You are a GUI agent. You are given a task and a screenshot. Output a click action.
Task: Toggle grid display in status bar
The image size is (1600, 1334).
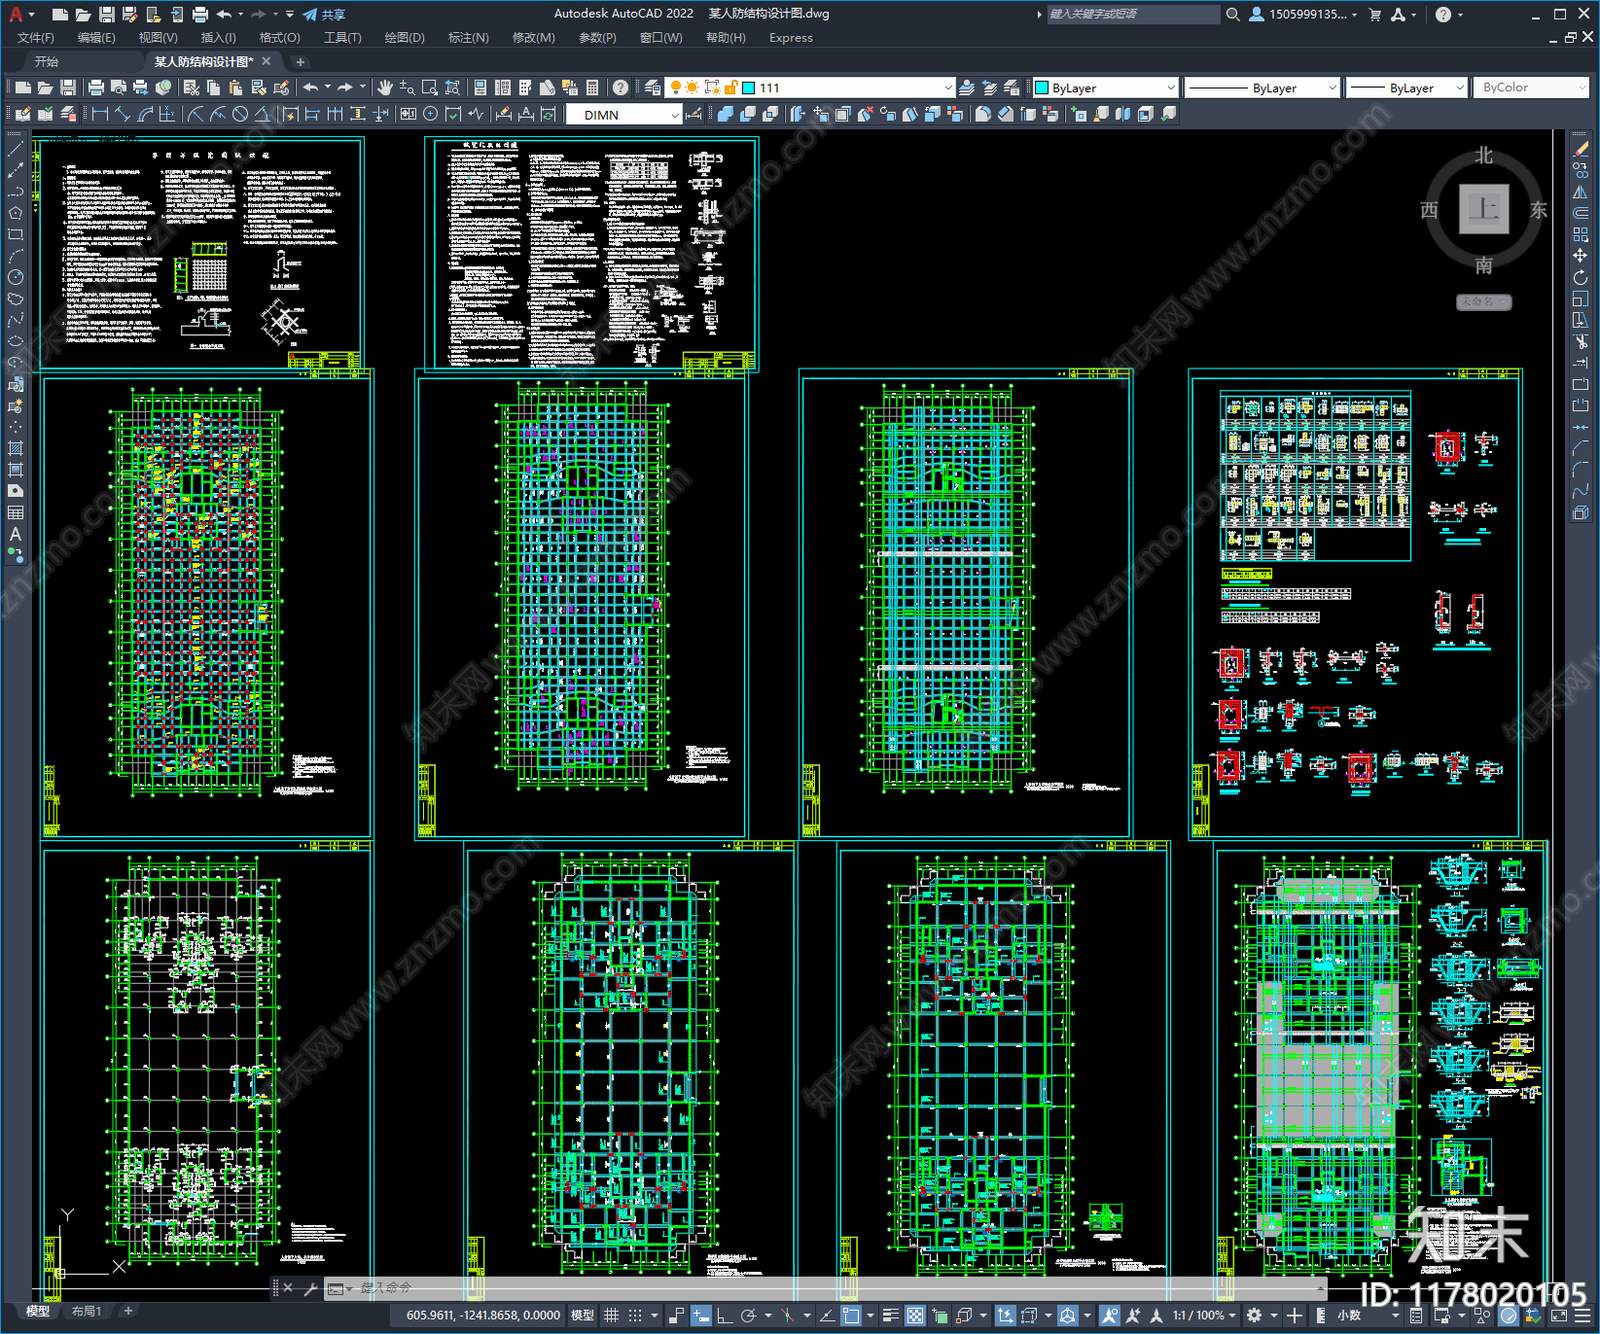point(611,1315)
